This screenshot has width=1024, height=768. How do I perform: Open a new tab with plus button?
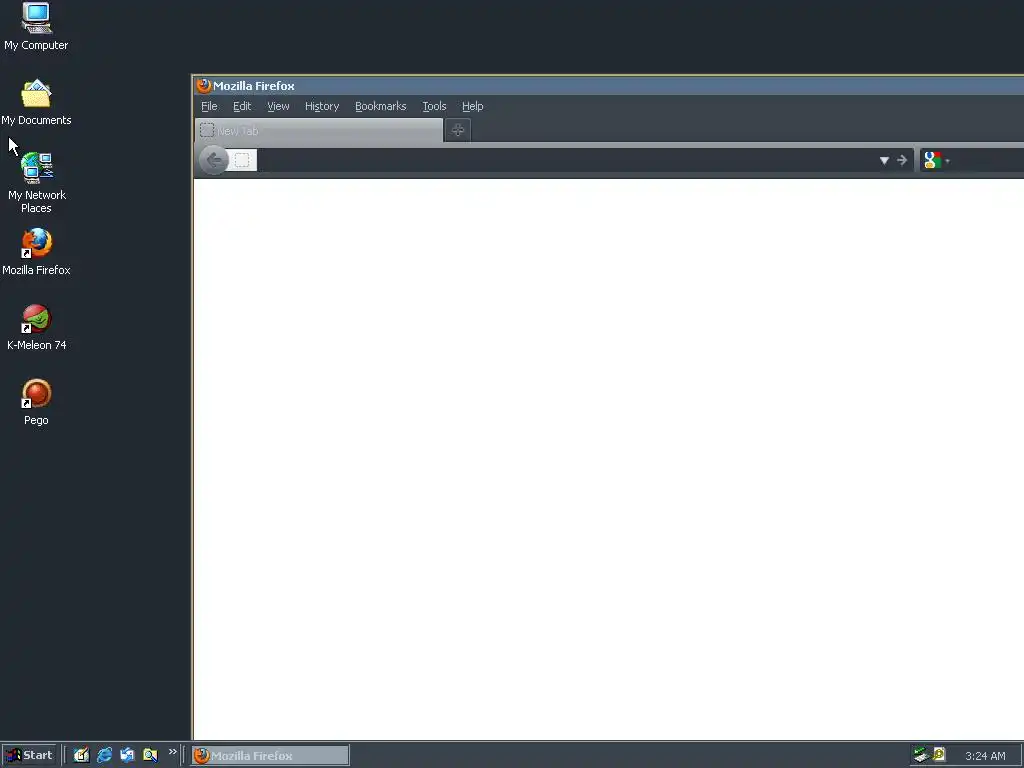[458, 130]
